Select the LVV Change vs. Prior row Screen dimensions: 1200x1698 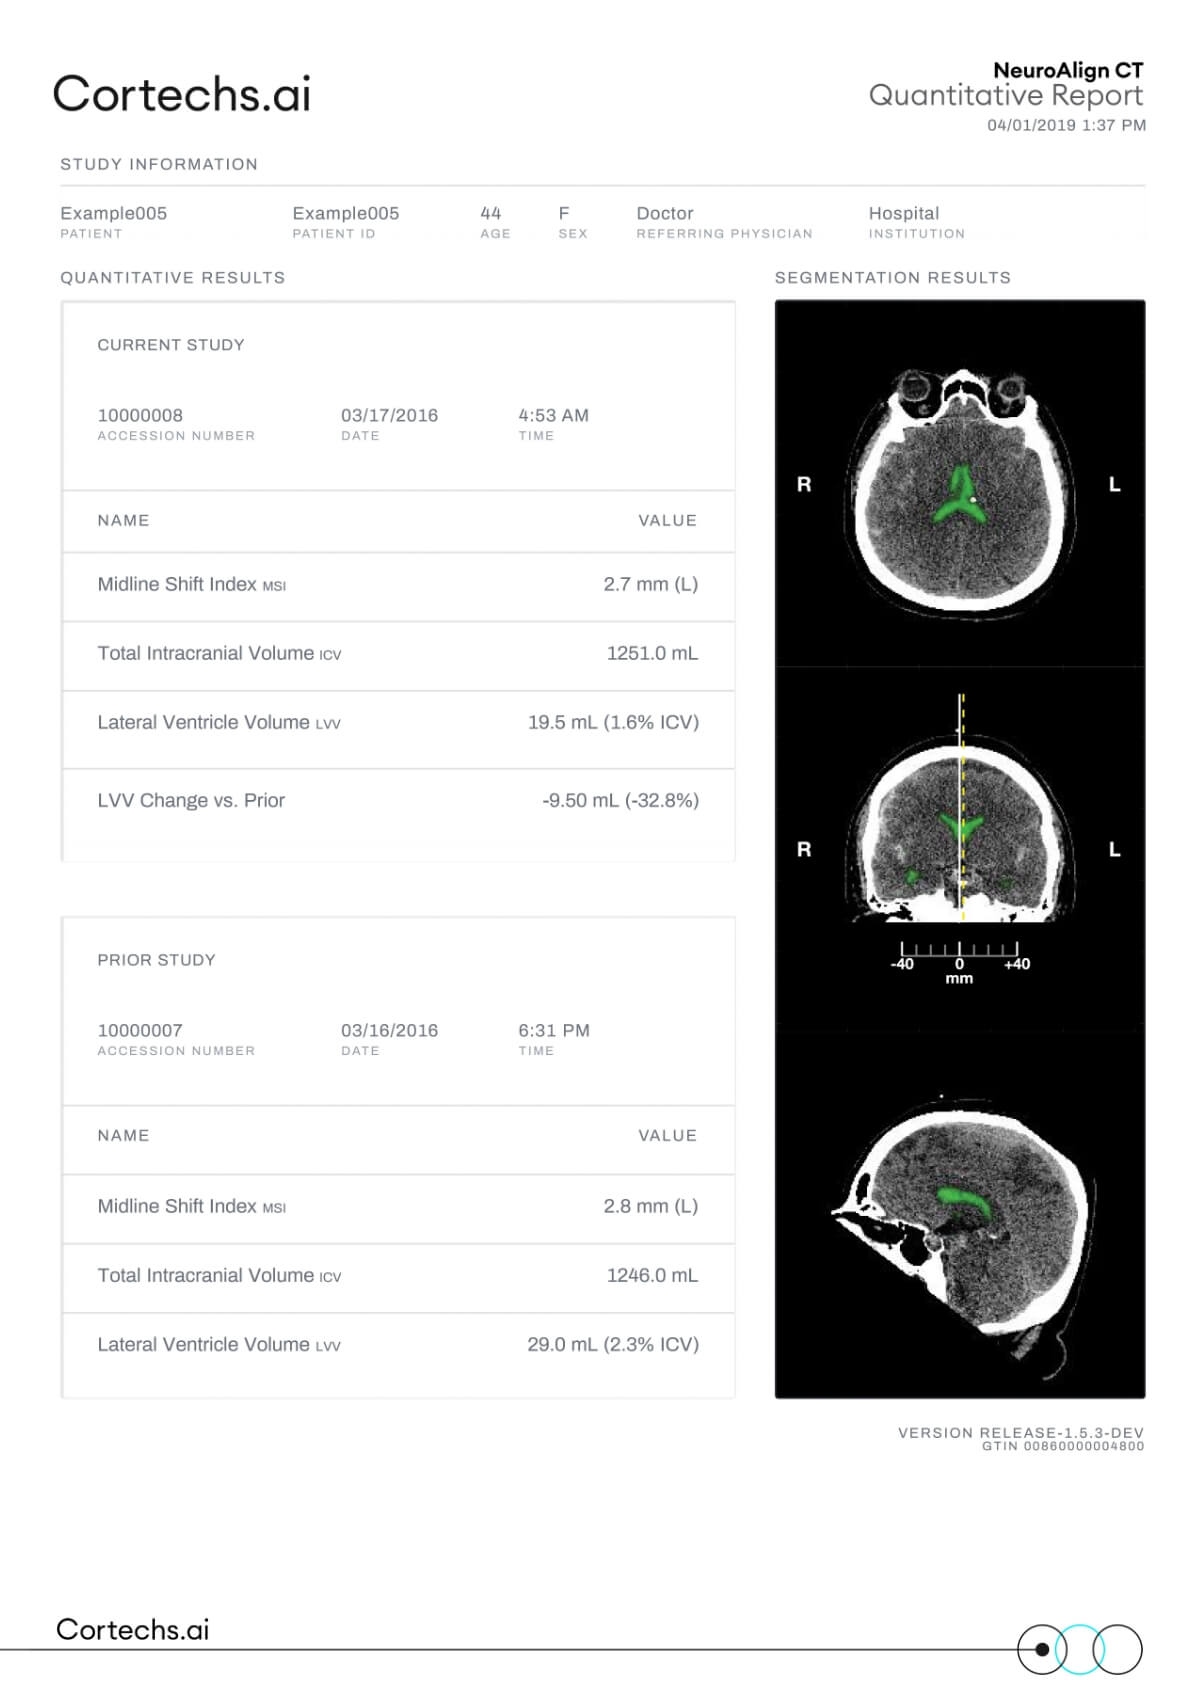pyautogui.click(x=398, y=801)
